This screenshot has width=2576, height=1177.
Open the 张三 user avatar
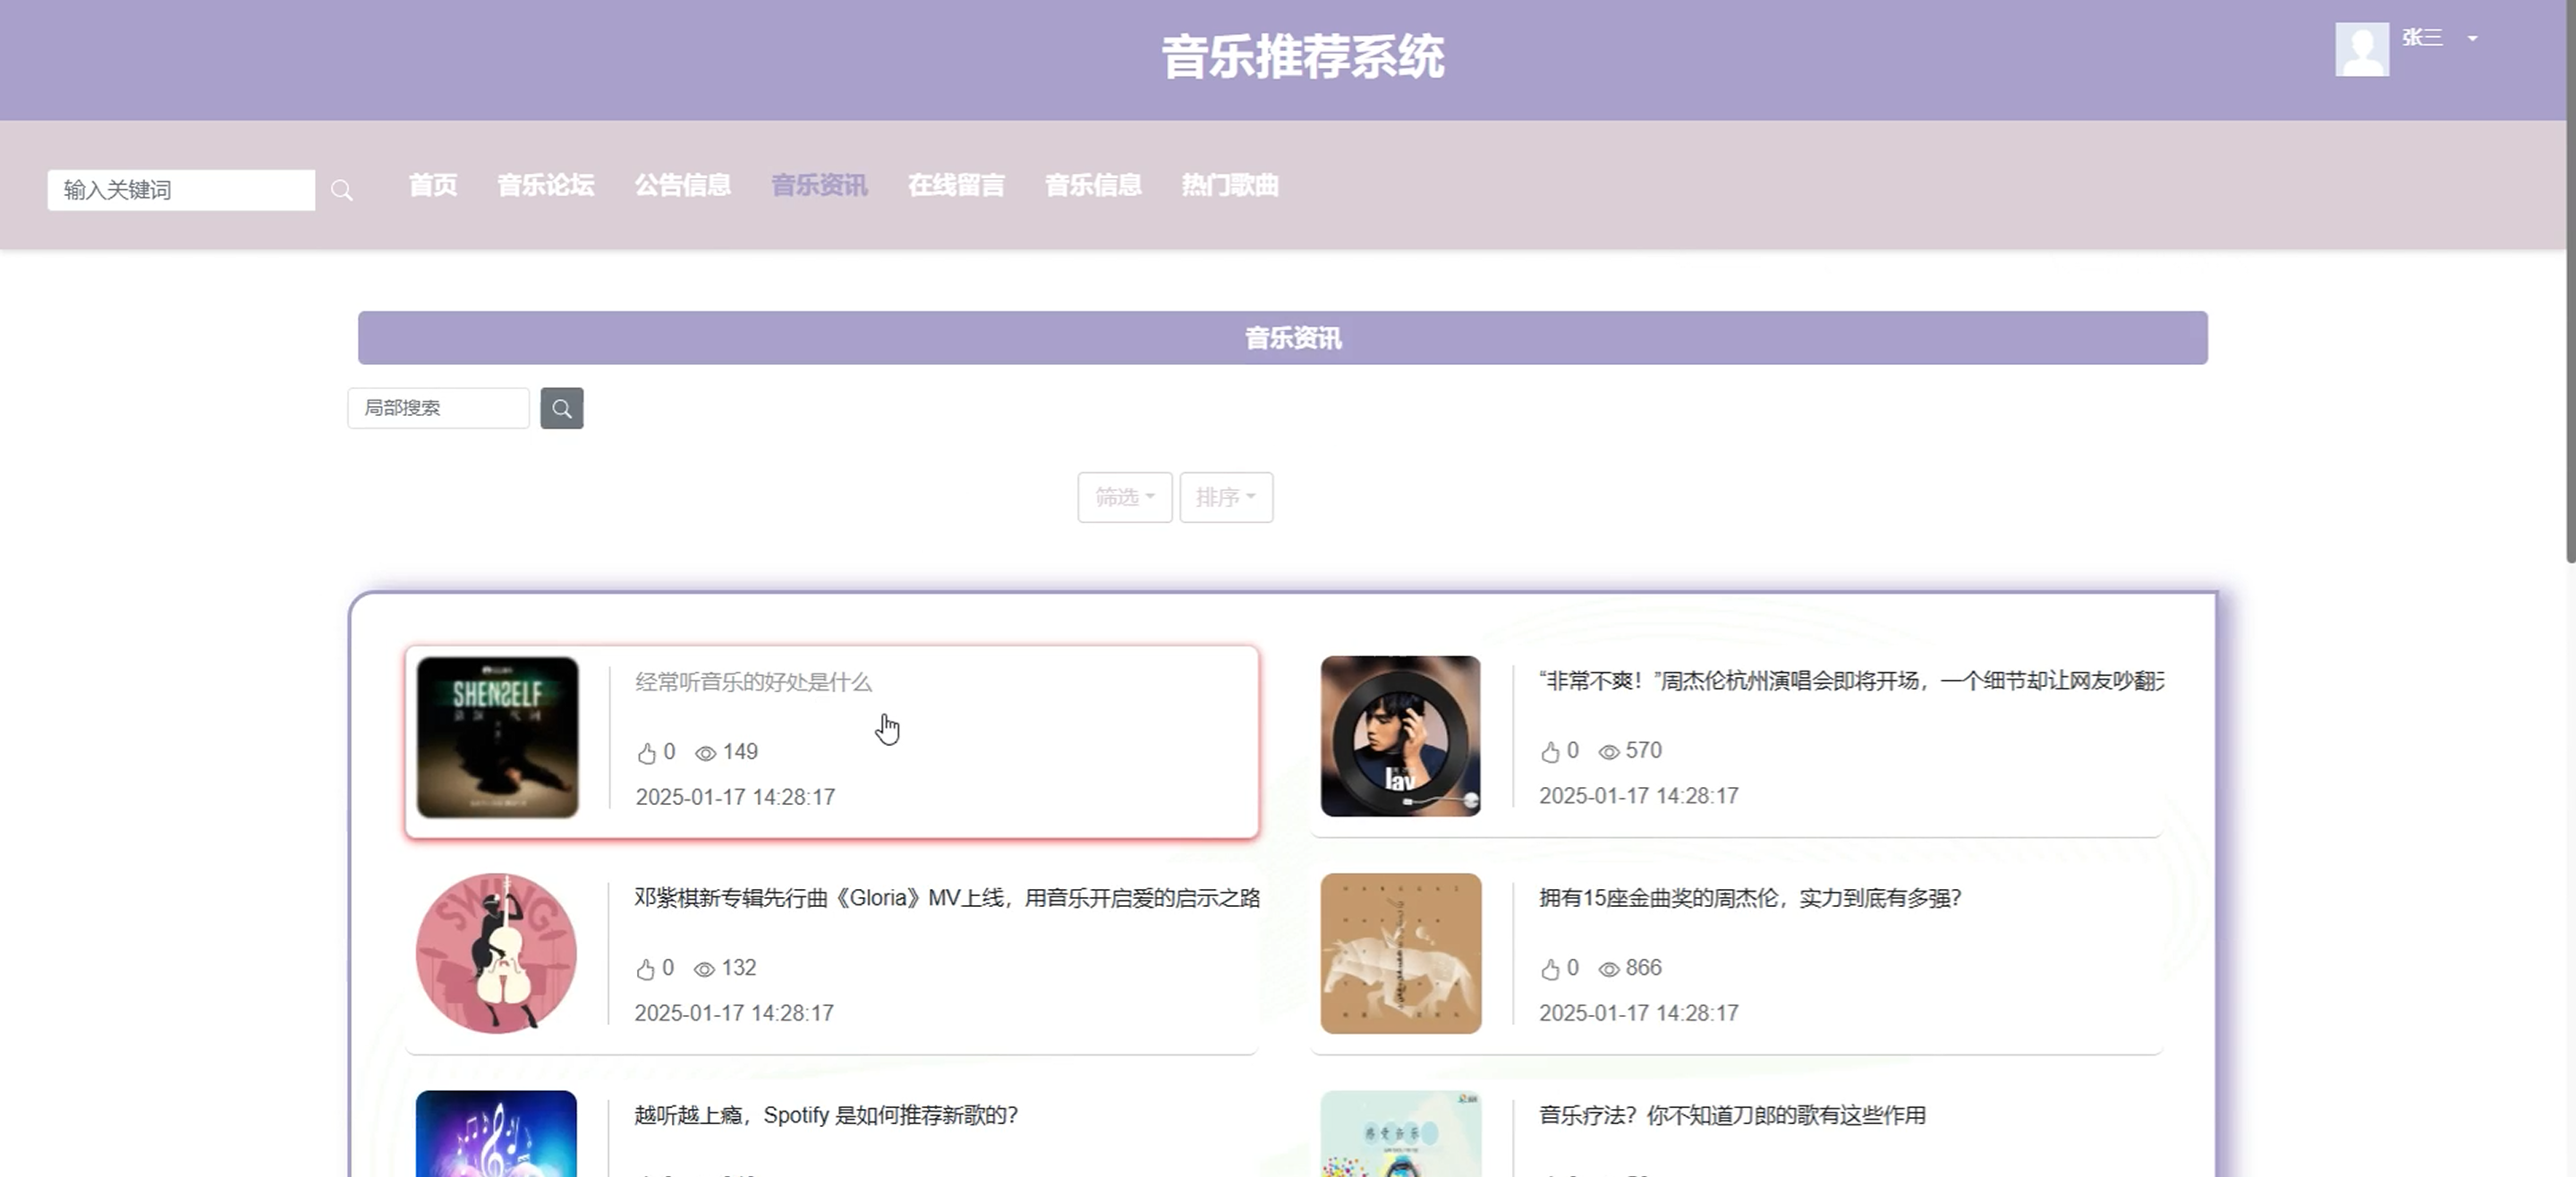[x=2362, y=50]
